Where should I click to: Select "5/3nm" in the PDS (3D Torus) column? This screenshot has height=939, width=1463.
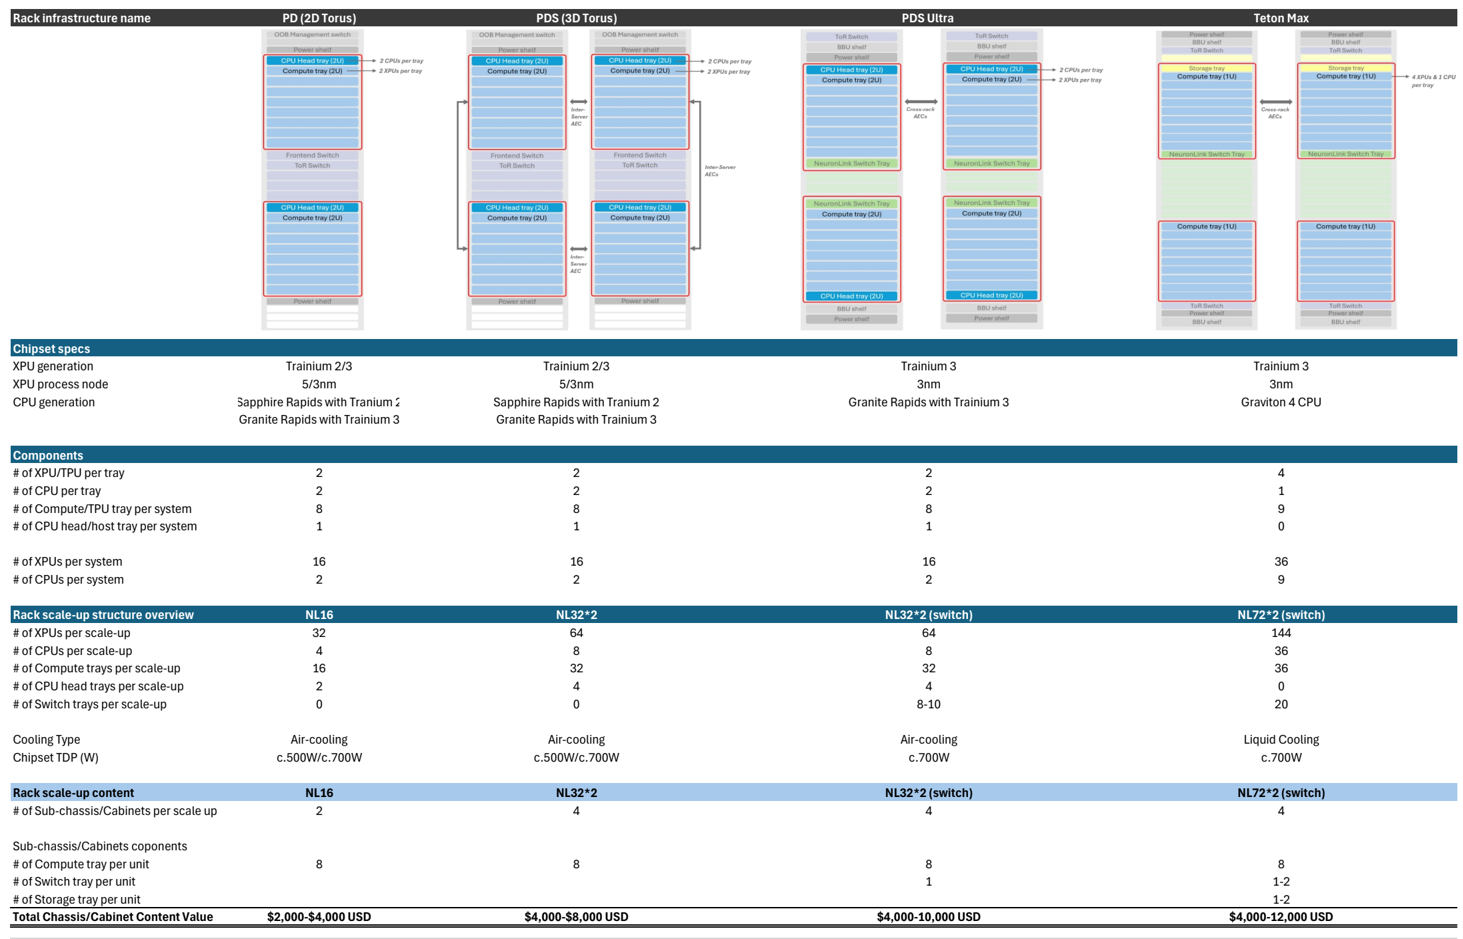[576, 384]
